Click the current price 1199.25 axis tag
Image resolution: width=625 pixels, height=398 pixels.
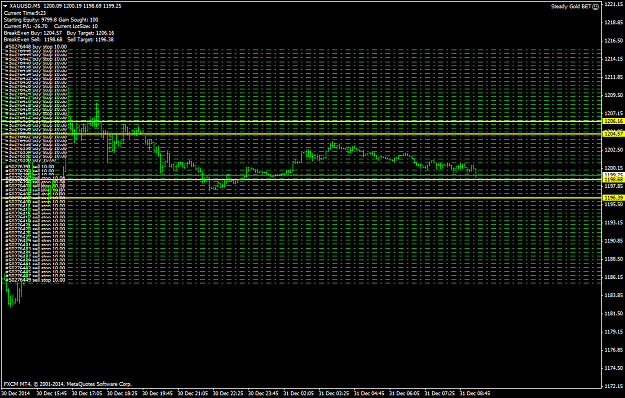[613, 175]
